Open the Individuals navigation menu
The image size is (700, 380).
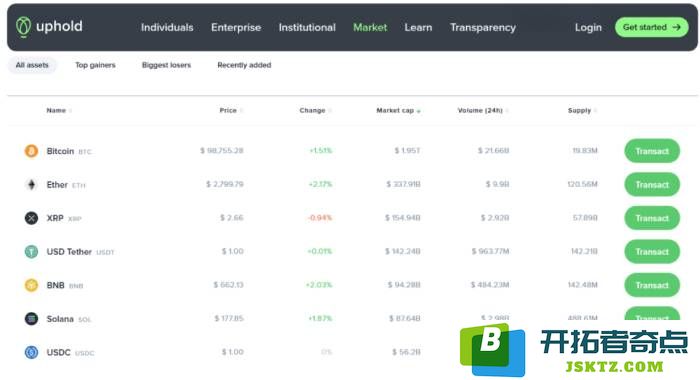[167, 27]
